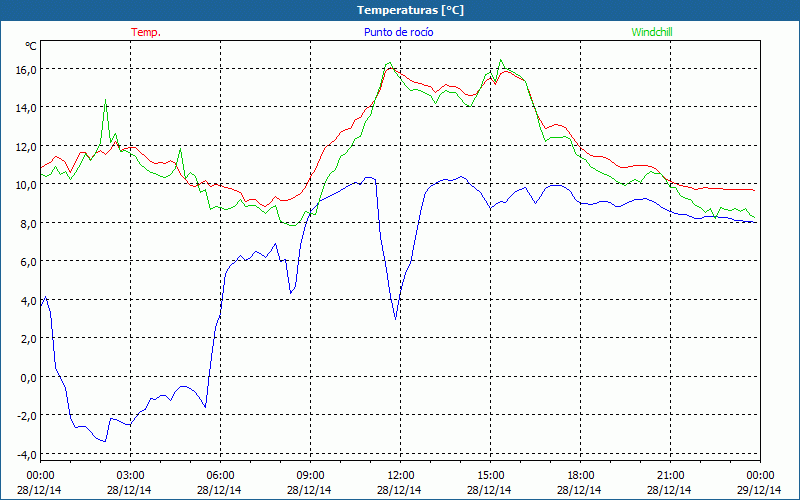Click the '21:00' time axis label
The width and height of the screenshot is (800, 500).
pyautogui.click(x=670, y=476)
